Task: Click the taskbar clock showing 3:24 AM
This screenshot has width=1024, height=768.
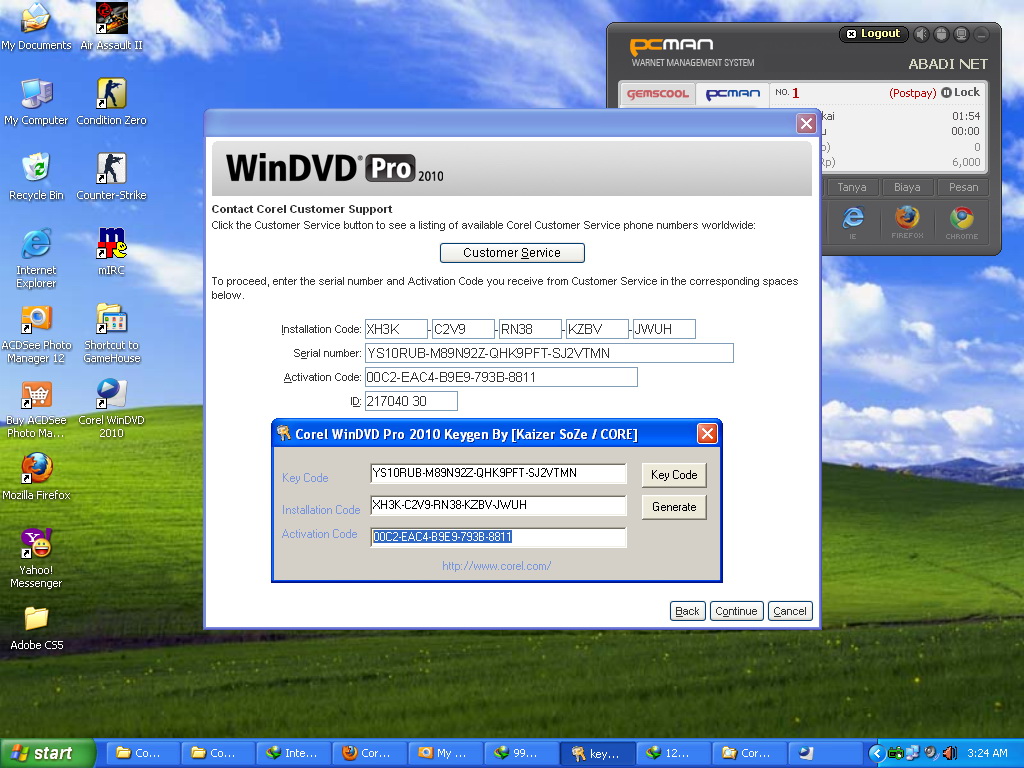Action: coord(987,753)
